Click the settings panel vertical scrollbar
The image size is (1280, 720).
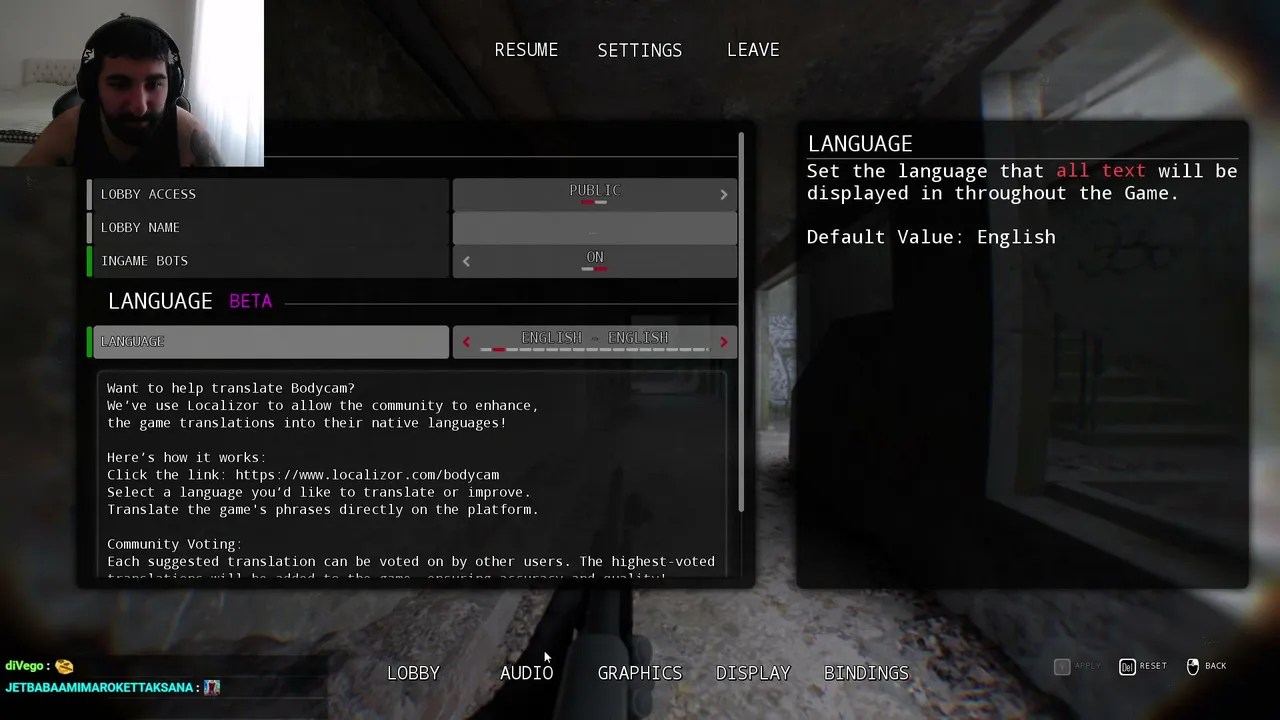pos(742,322)
